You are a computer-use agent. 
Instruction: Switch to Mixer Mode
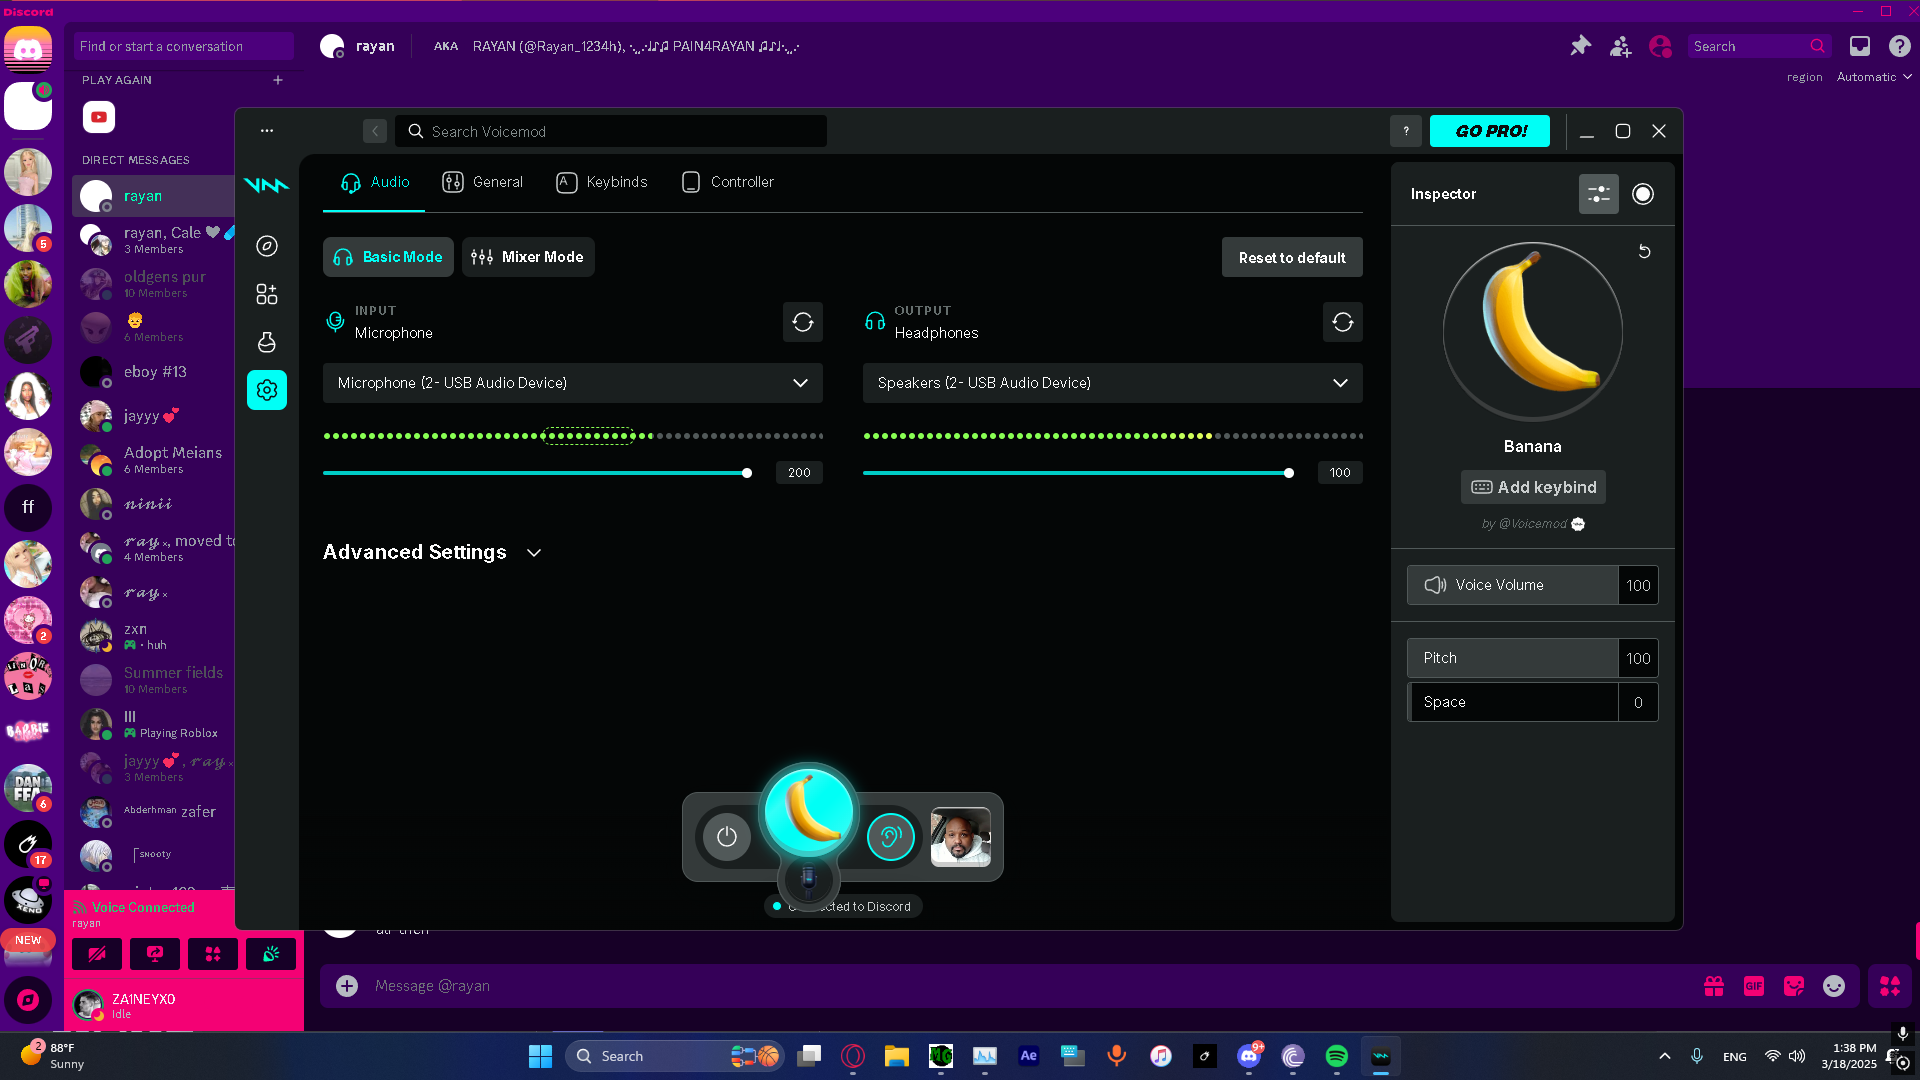click(x=528, y=257)
